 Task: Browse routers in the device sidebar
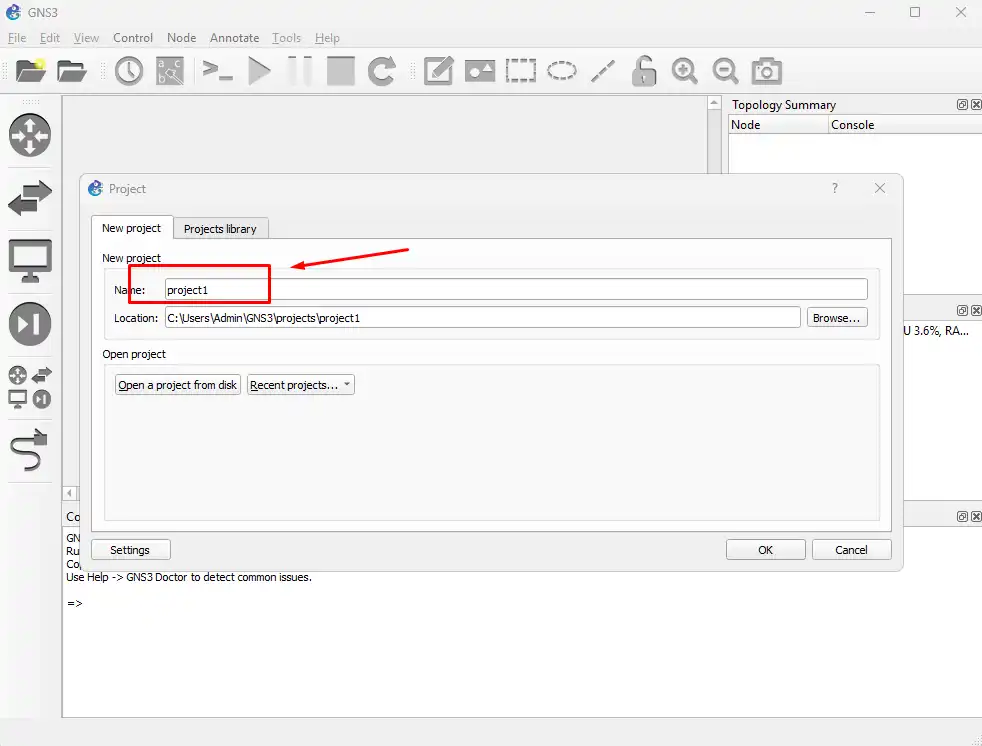(30, 135)
